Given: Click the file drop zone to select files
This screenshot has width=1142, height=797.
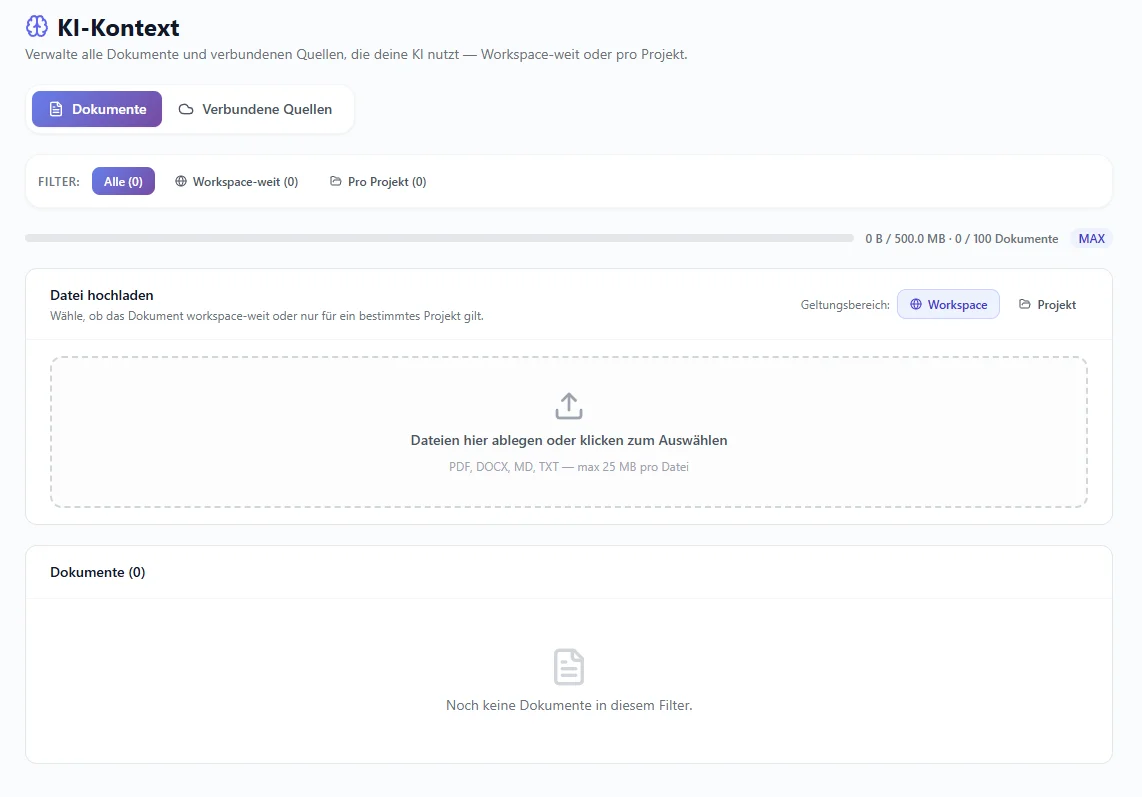Looking at the screenshot, I should (569, 432).
